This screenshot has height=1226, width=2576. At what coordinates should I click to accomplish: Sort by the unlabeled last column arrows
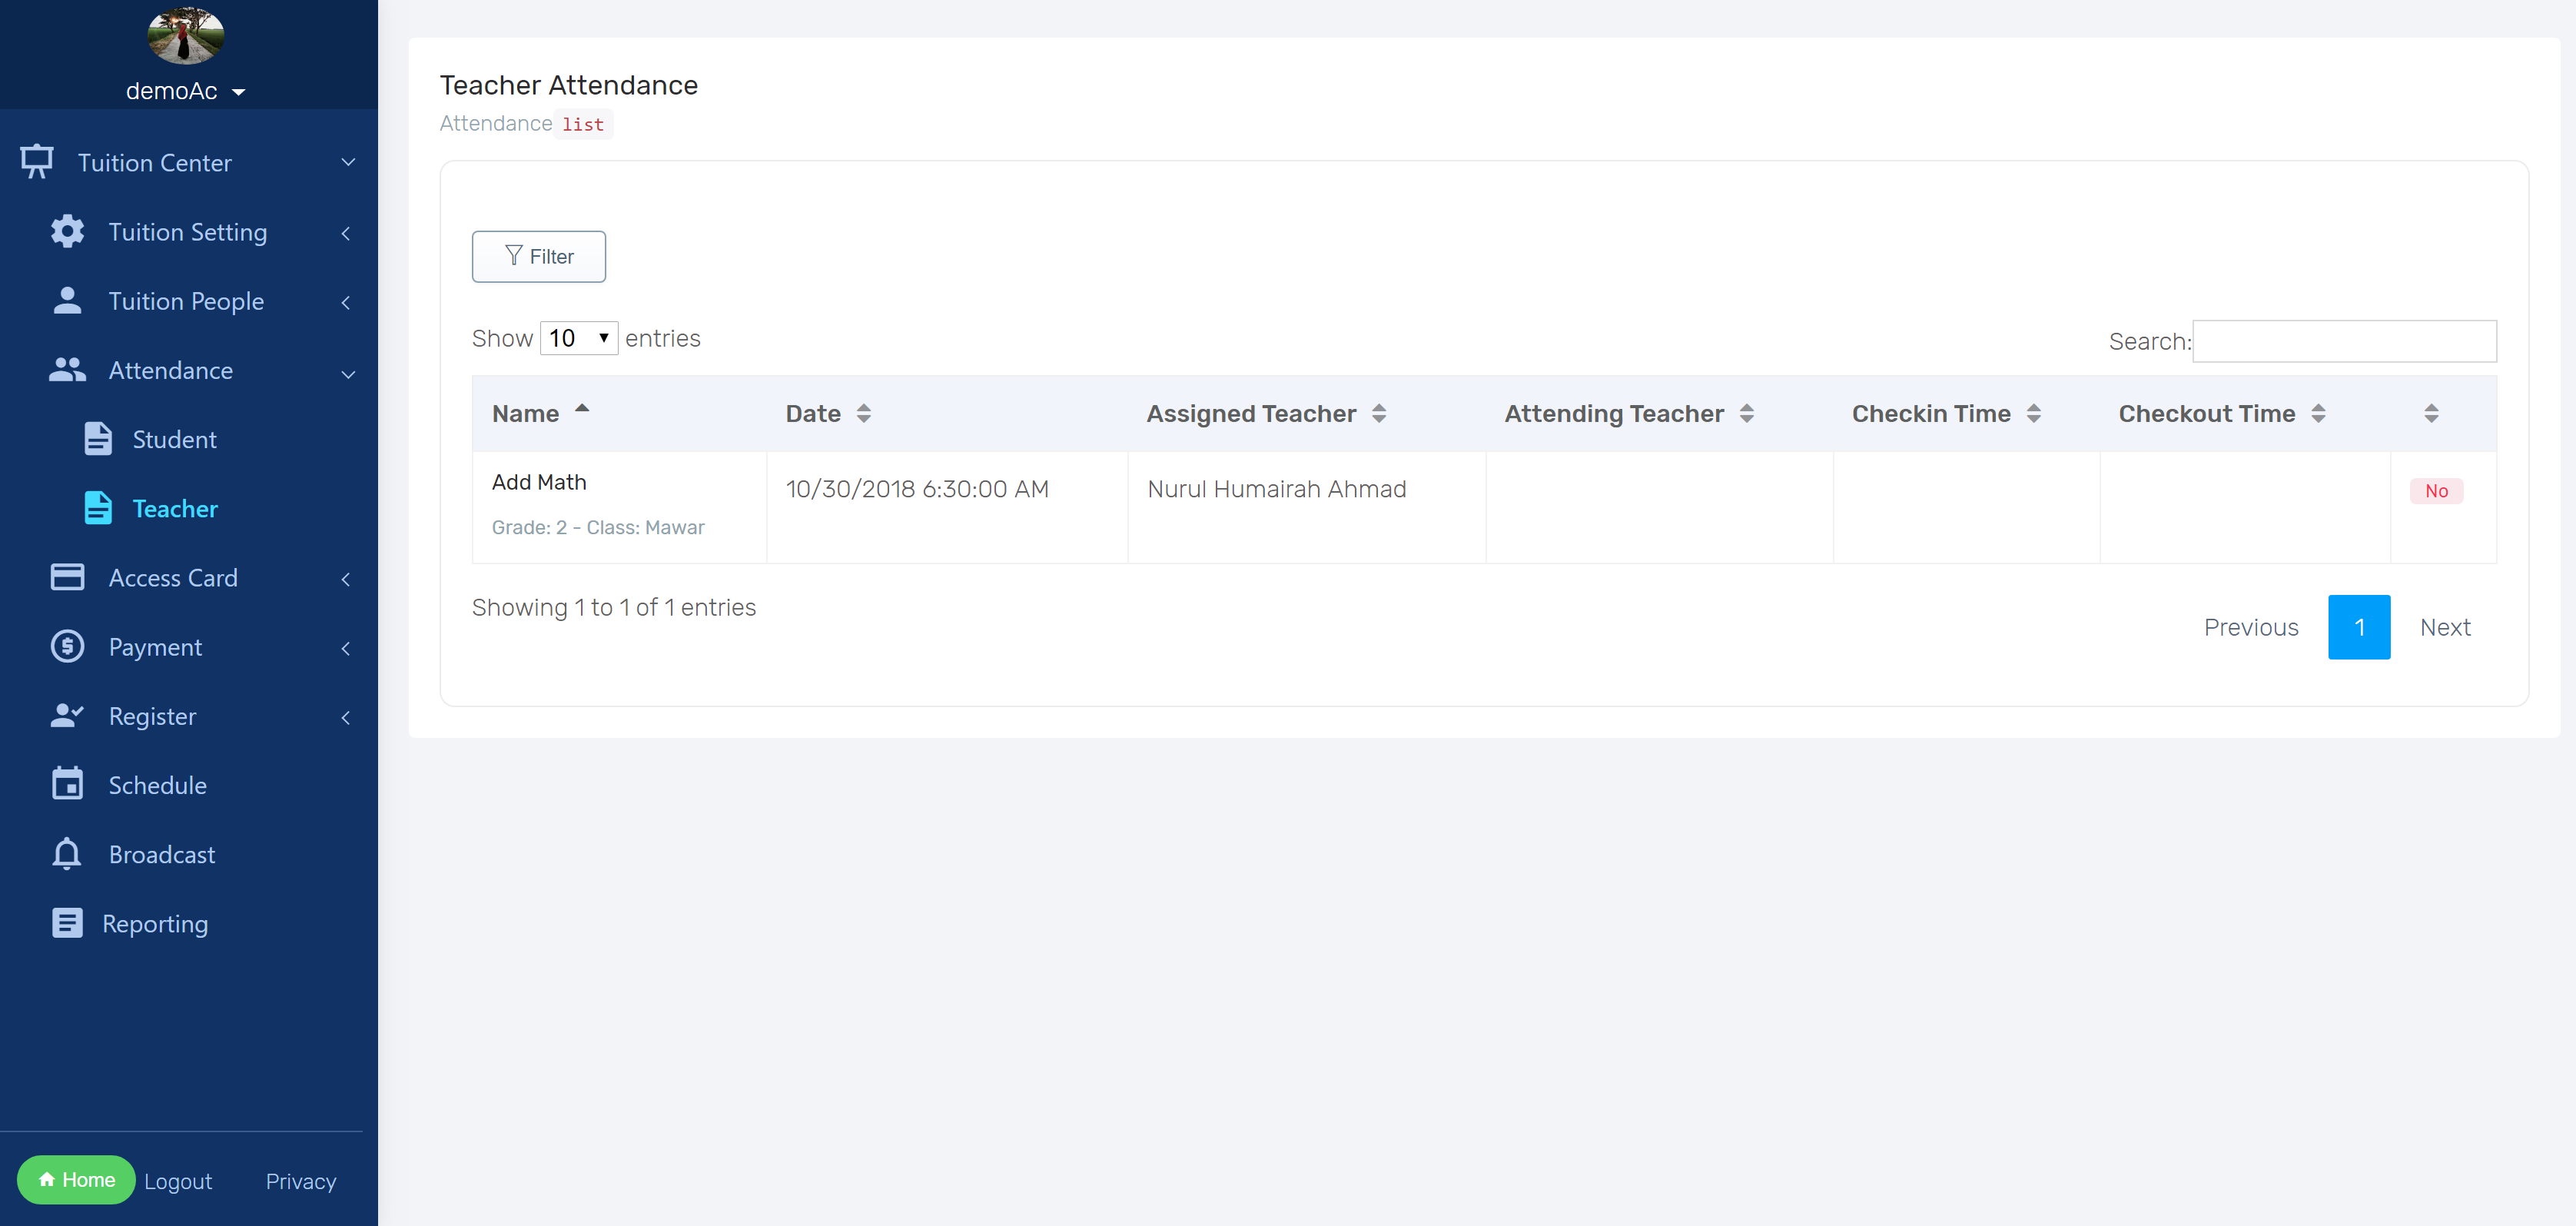click(x=2432, y=413)
